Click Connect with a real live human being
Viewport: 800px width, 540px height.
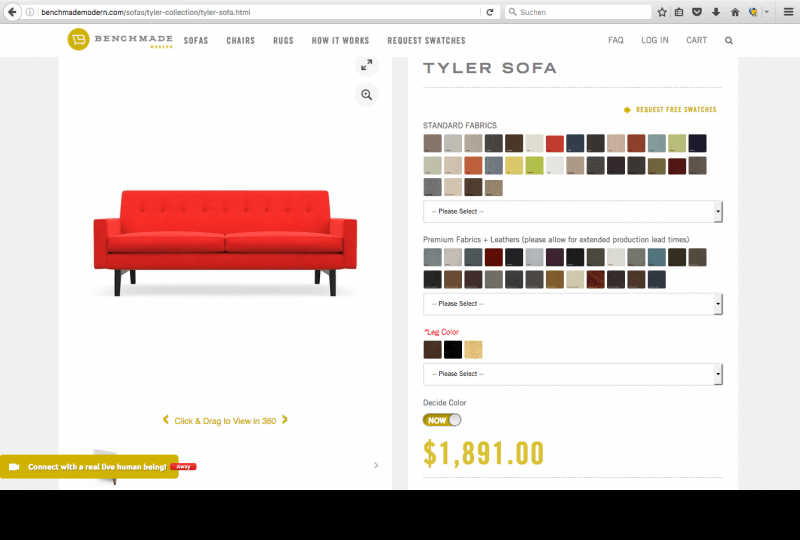click(89, 467)
